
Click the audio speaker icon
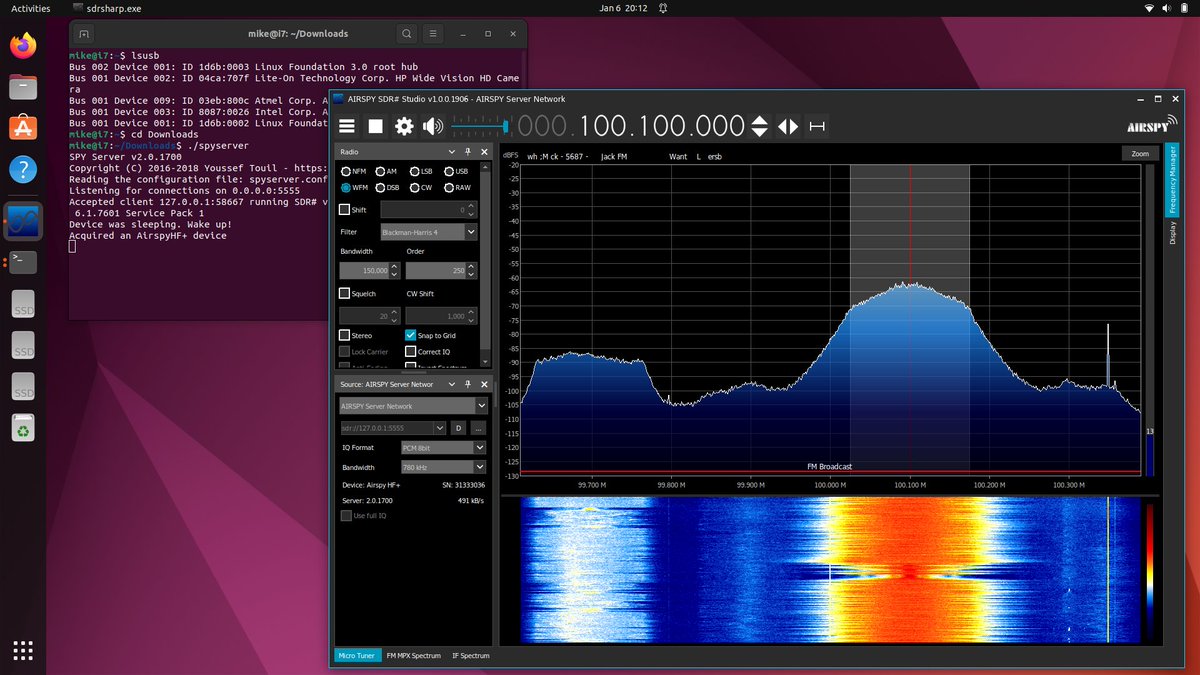click(x=431, y=126)
